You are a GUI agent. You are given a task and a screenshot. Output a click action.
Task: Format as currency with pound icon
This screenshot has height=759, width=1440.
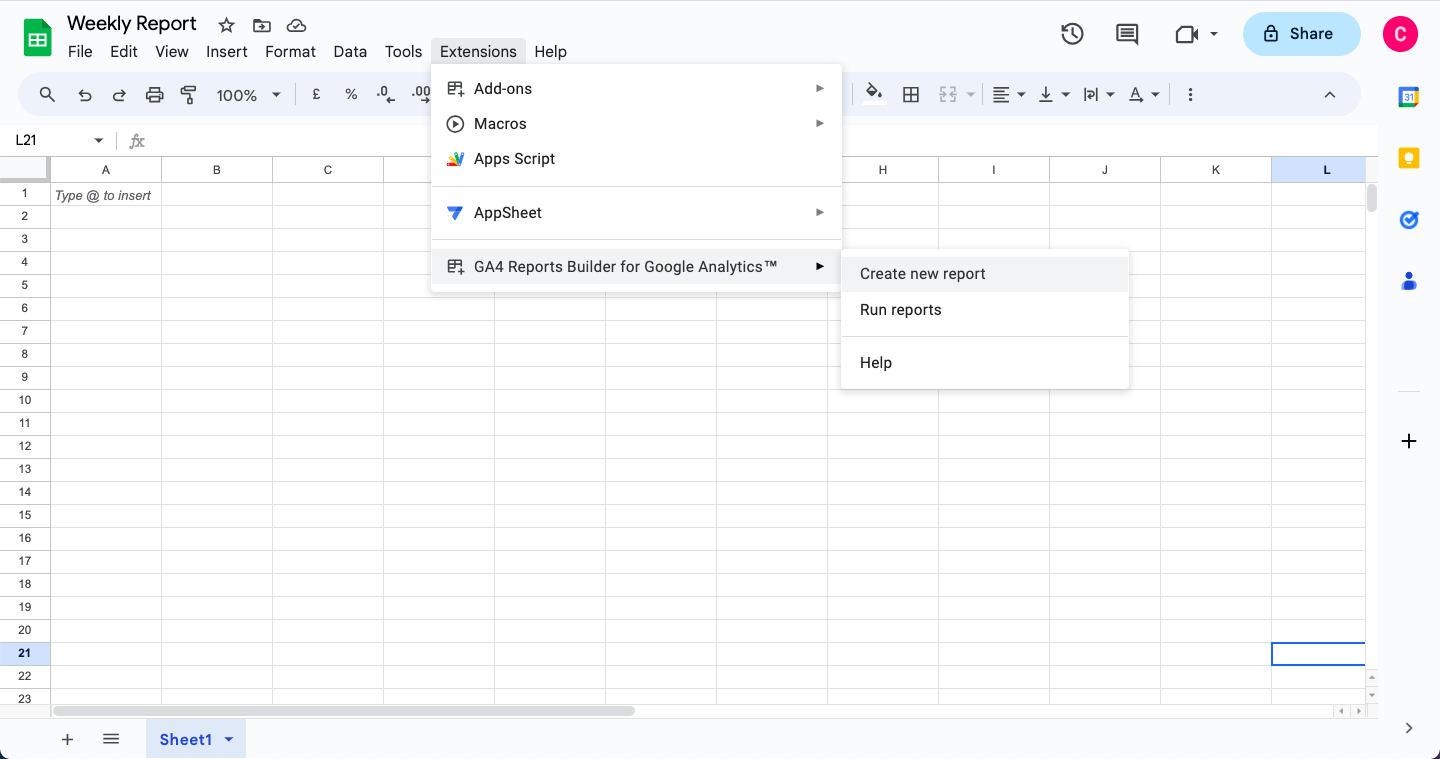pyautogui.click(x=316, y=94)
